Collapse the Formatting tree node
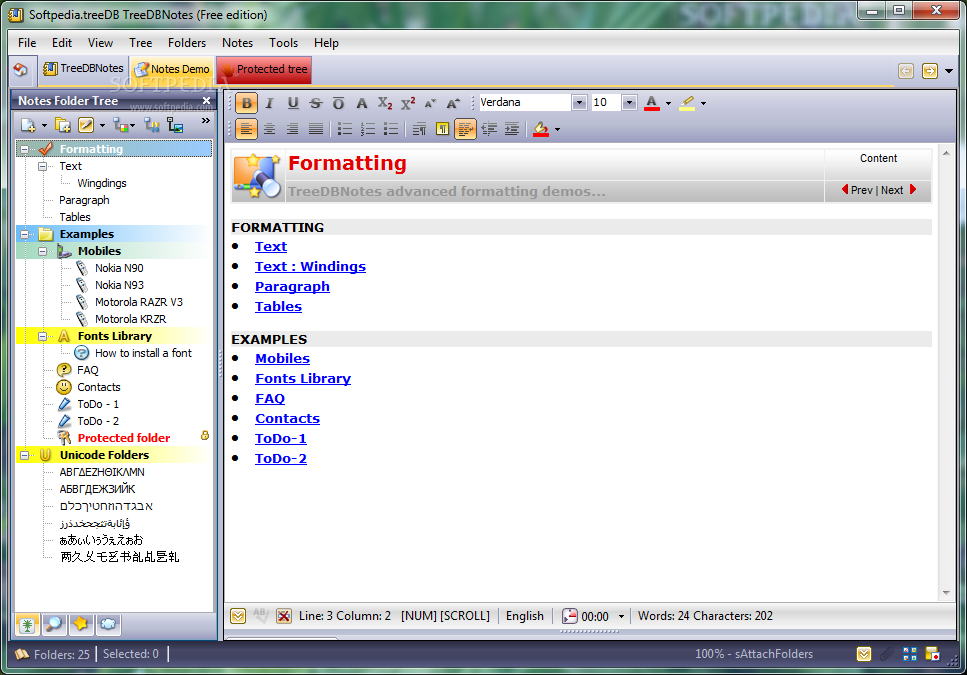 25,149
